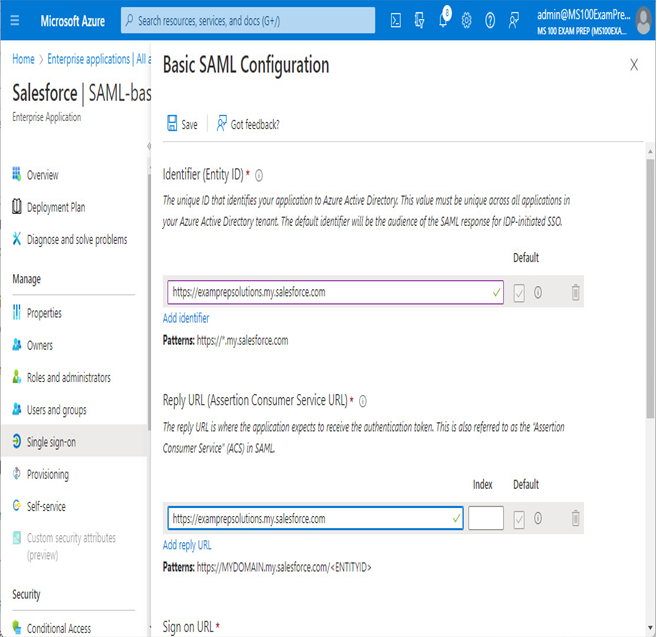Image resolution: width=657 pixels, height=637 pixels.
Task: Click info icon beside reply URL Default checkbox
Action: tap(538, 519)
